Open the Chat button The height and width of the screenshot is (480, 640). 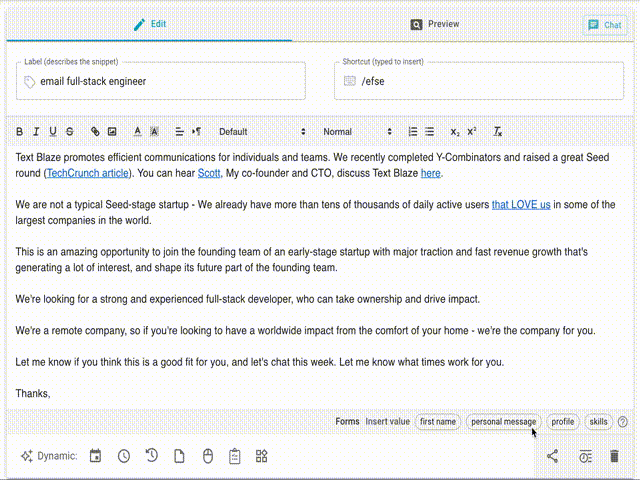tap(605, 25)
